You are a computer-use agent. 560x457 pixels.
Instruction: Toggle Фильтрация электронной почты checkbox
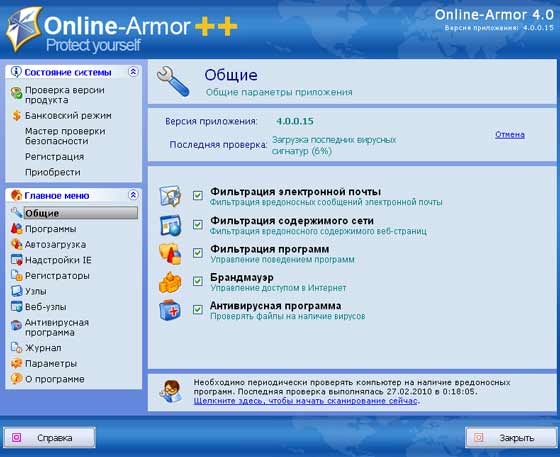tap(198, 195)
